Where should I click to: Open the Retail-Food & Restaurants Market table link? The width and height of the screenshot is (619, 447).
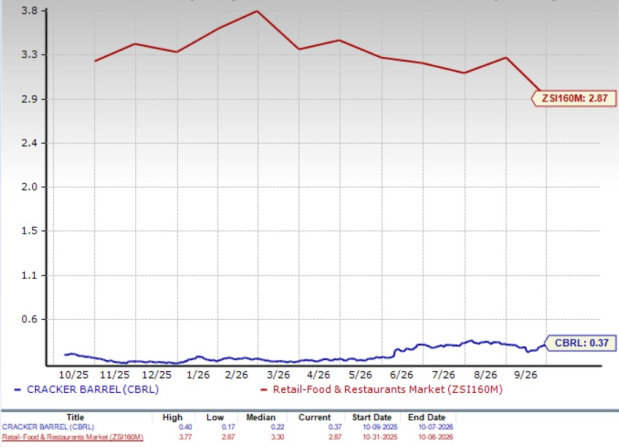point(73,437)
